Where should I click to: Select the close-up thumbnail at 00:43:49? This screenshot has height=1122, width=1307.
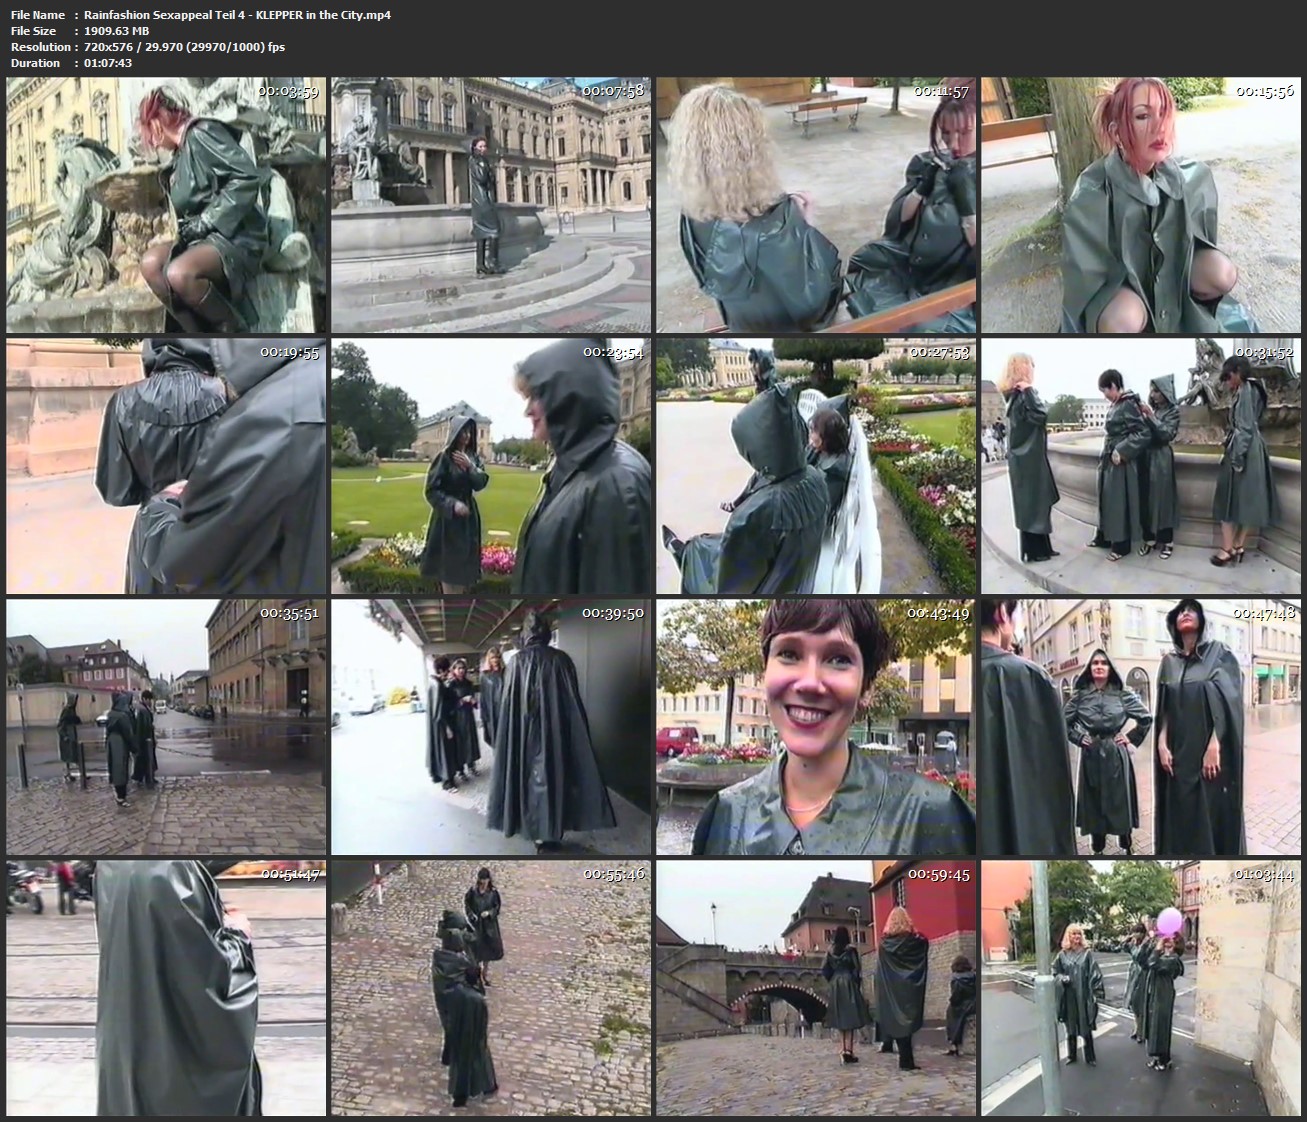[x=816, y=727]
